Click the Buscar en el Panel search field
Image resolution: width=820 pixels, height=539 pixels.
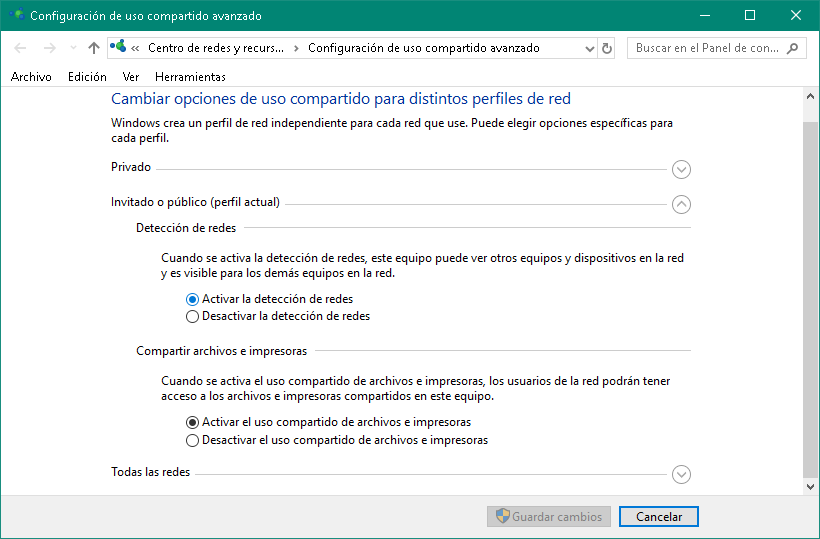point(706,48)
